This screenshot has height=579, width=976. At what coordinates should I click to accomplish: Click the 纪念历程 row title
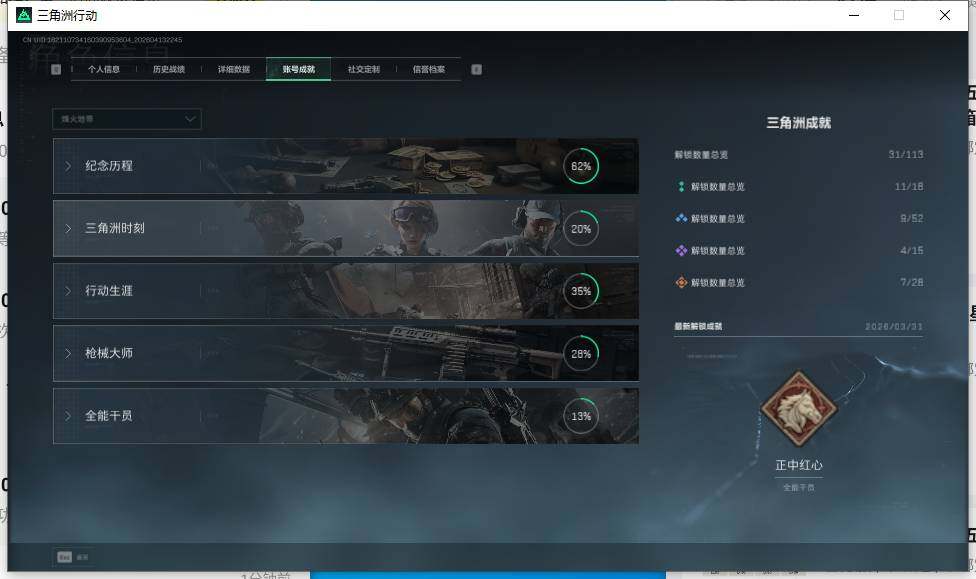click(109, 166)
